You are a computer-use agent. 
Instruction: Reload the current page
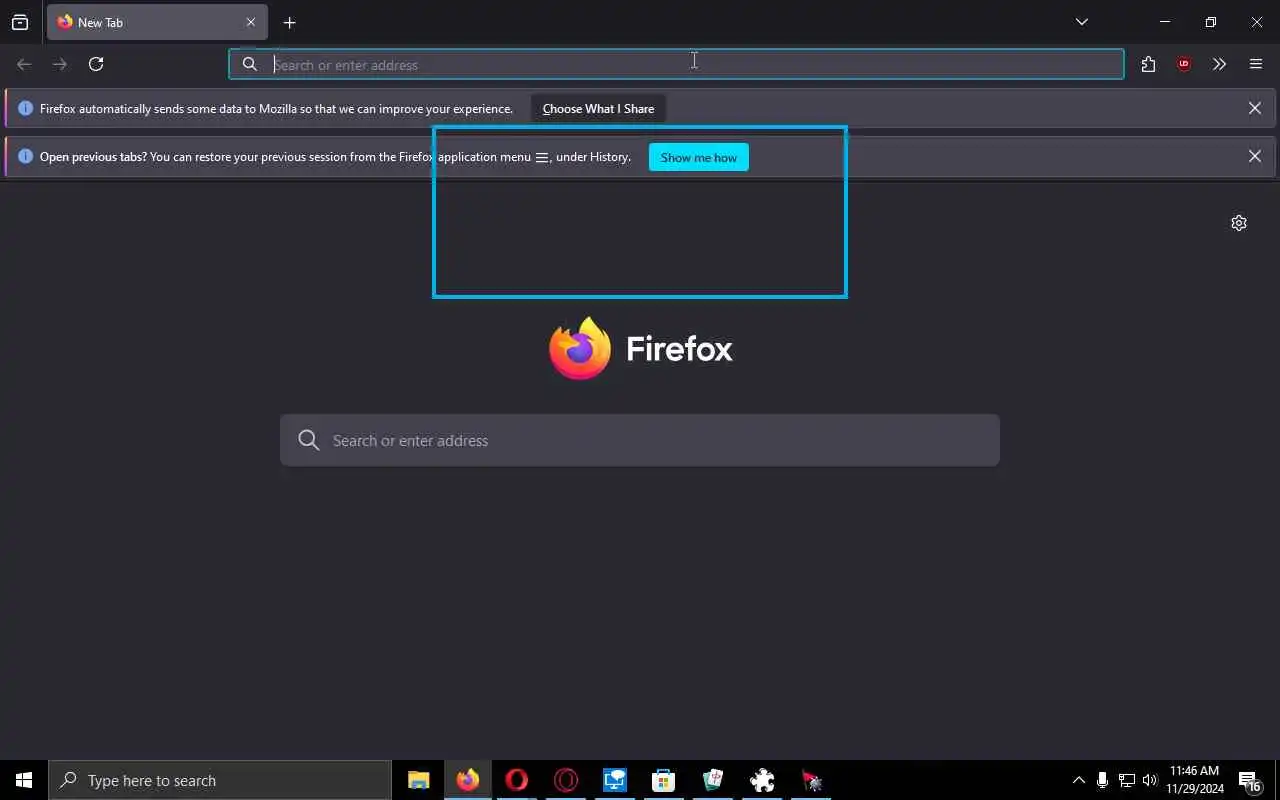point(96,64)
